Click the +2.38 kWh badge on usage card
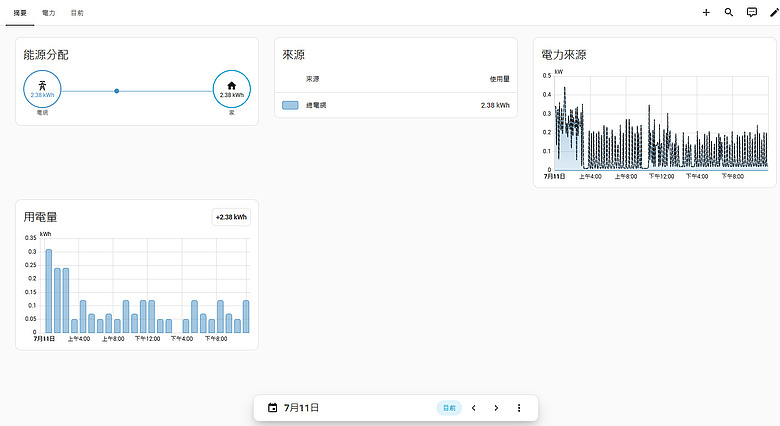The height and width of the screenshot is (426, 780). [231, 217]
